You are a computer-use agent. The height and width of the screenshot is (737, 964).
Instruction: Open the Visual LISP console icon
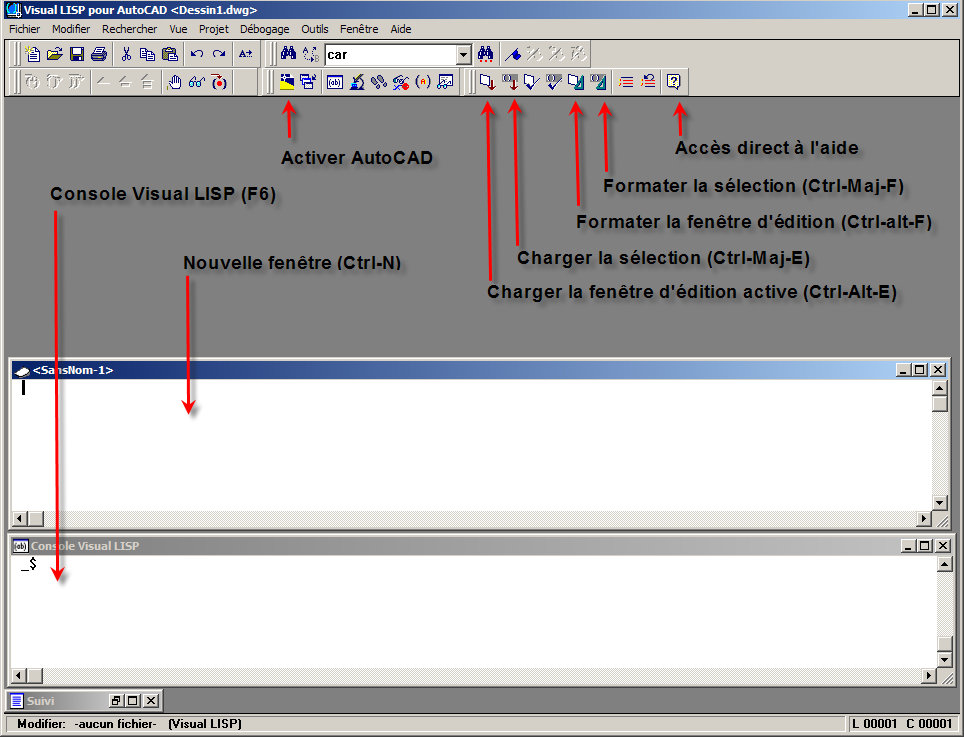coord(335,82)
